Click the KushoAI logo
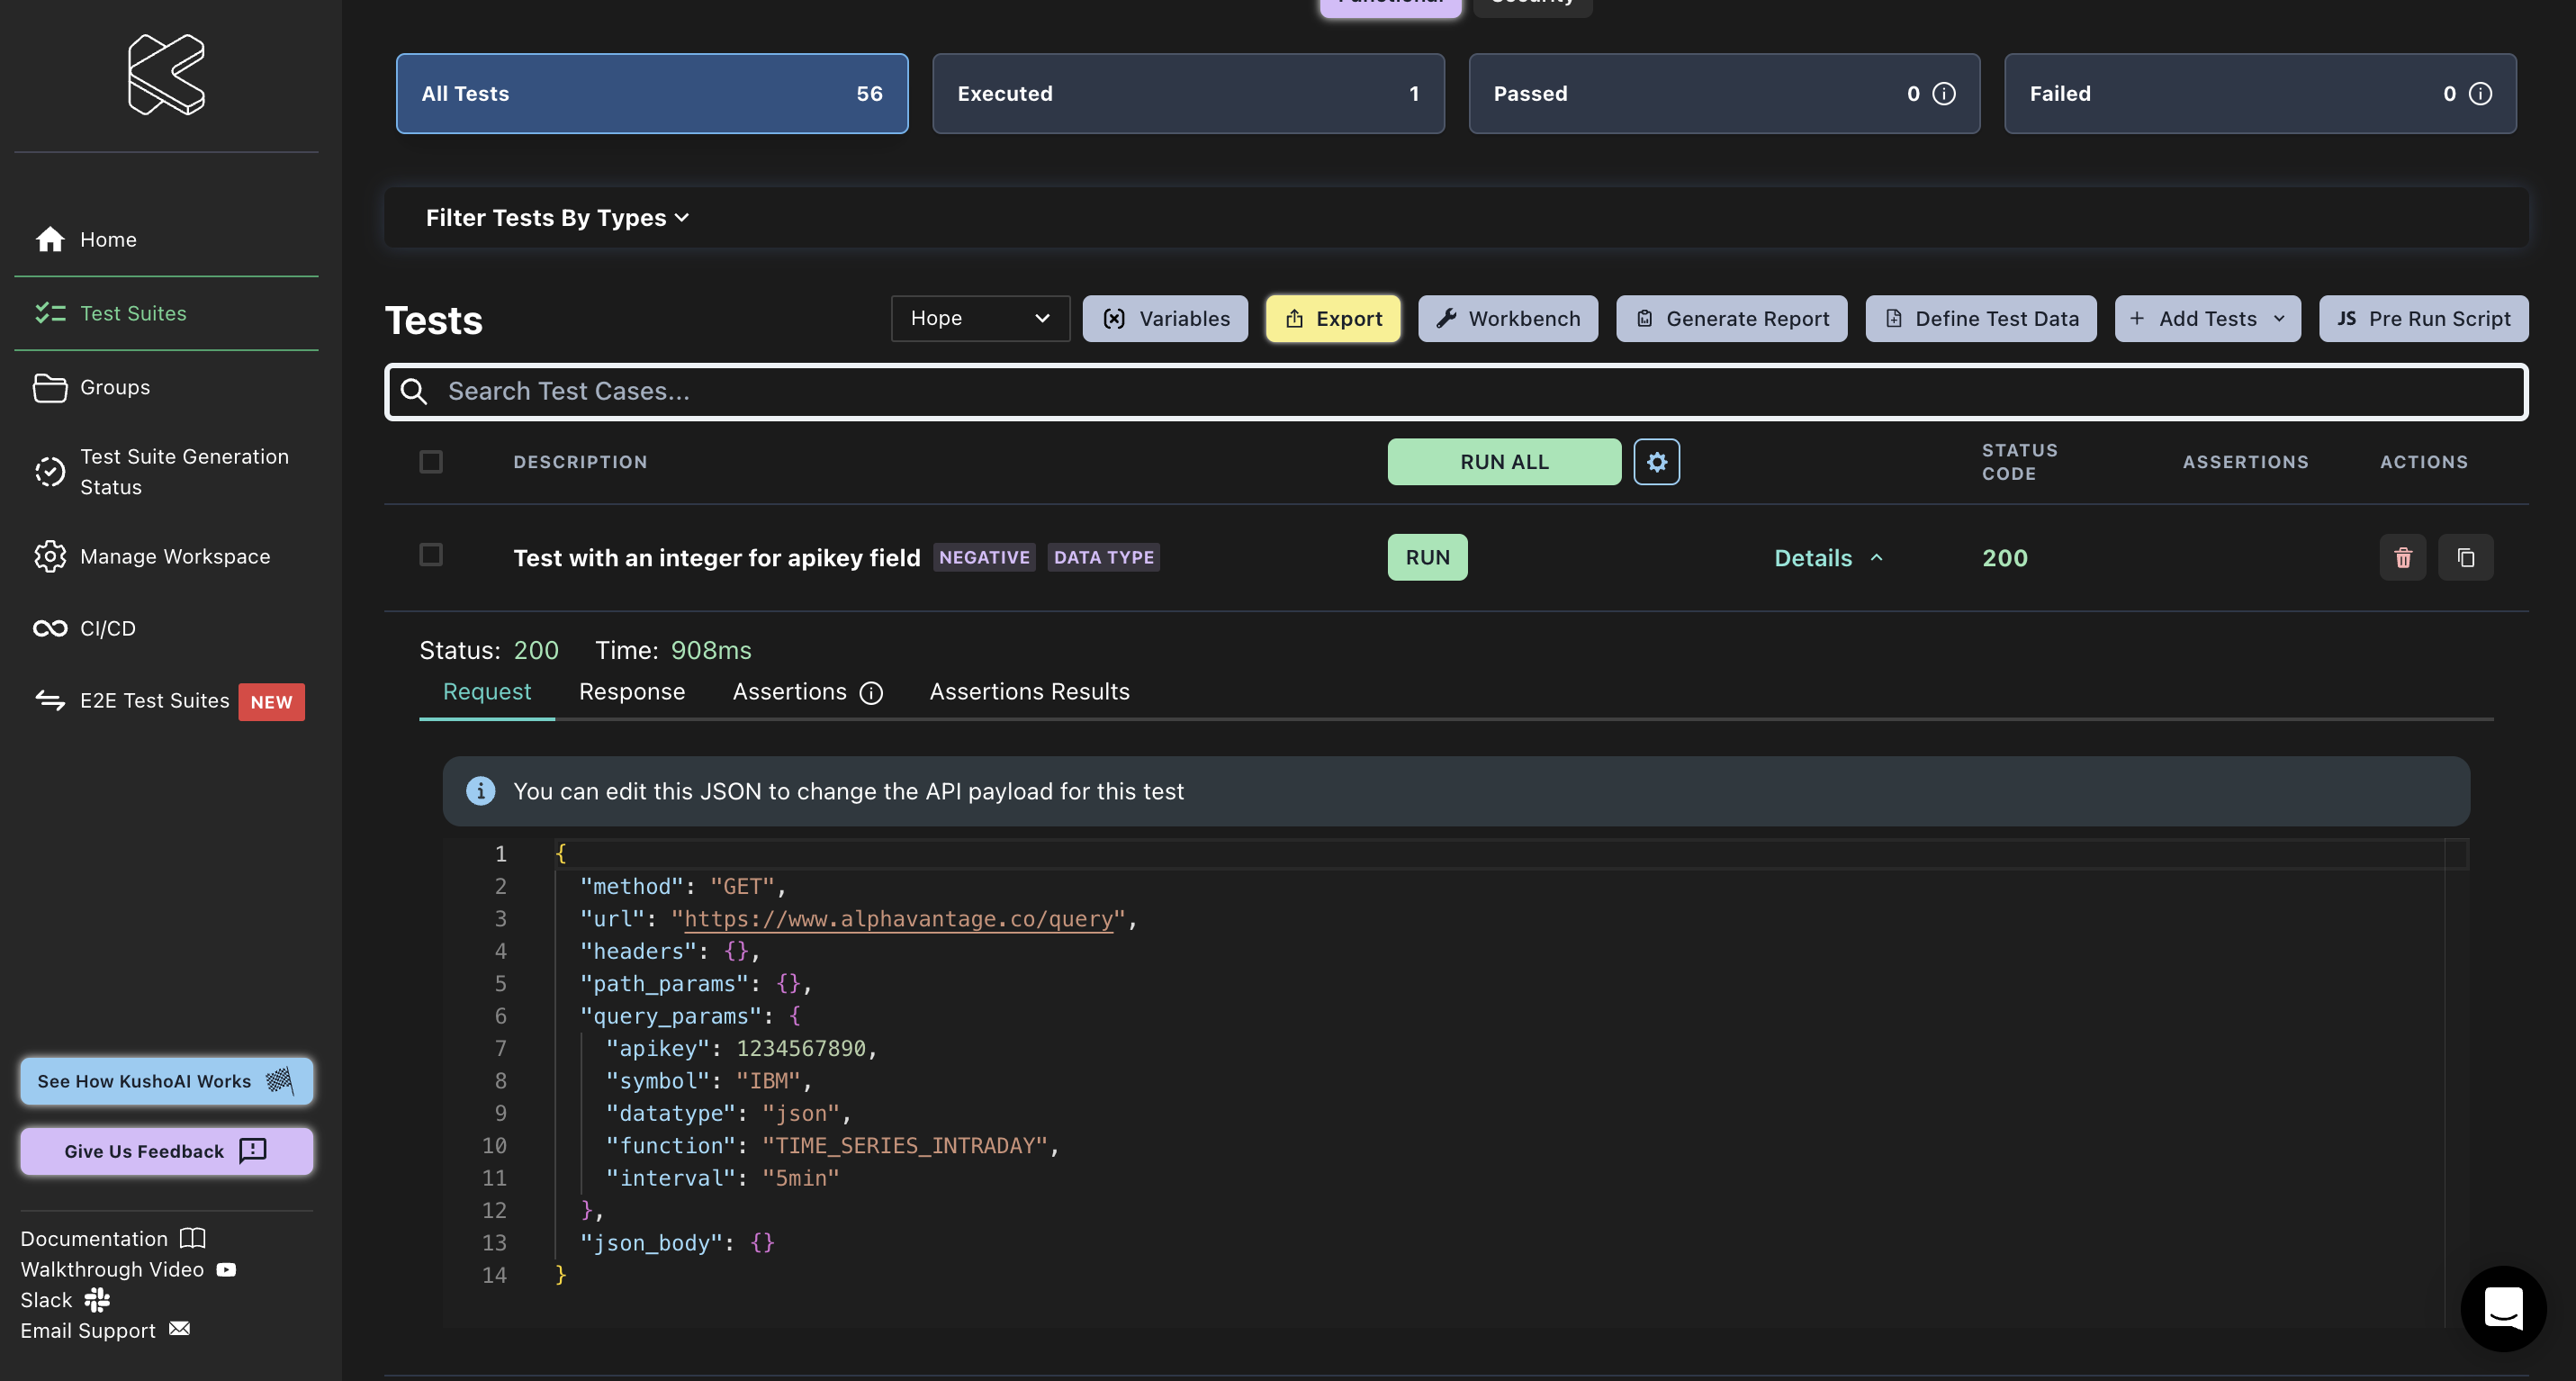Viewport: 2576px width, 1381px height. [166, 75]
